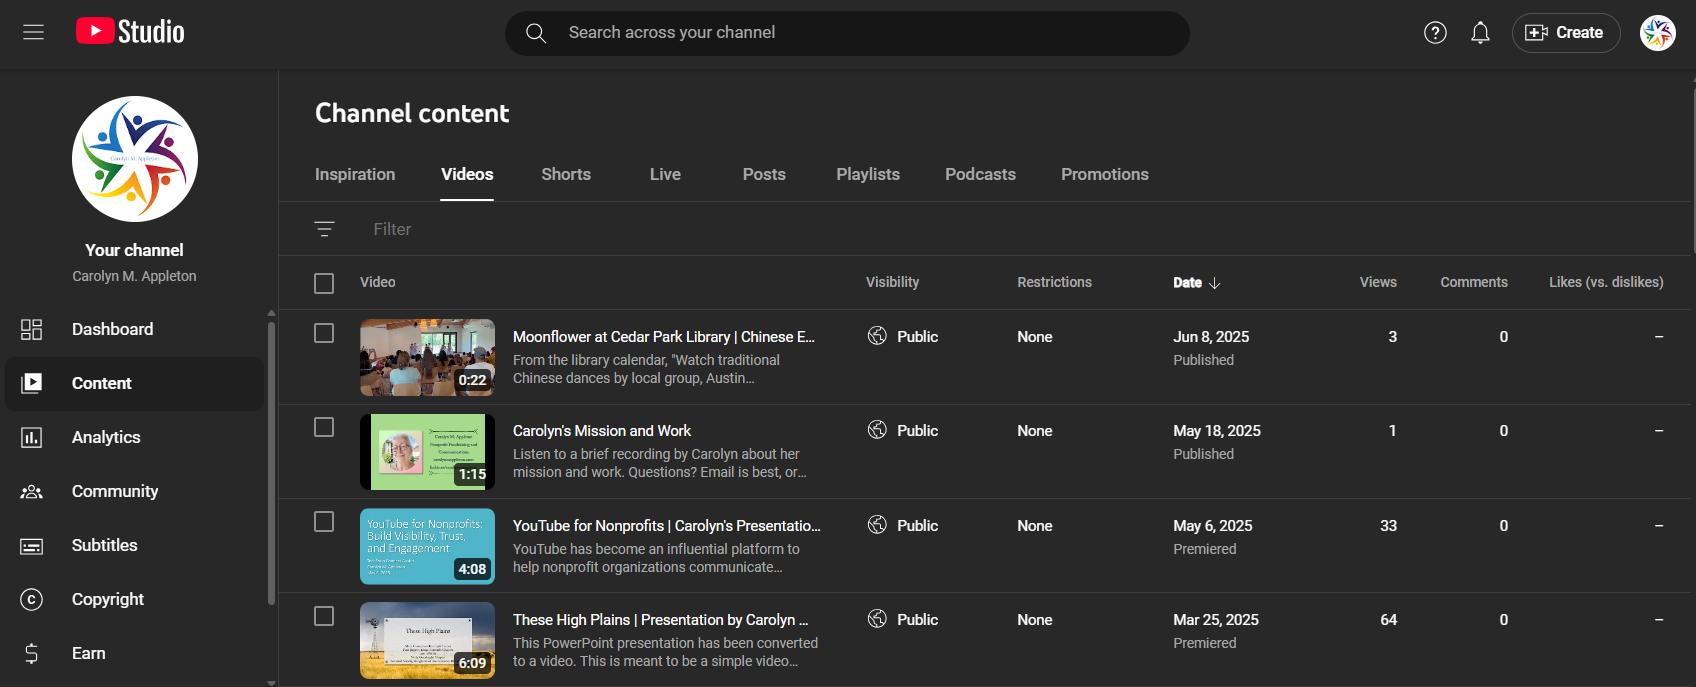Open the filter options icon
The width and height of the screenshot is (1696, 687).
click(324, 229)
